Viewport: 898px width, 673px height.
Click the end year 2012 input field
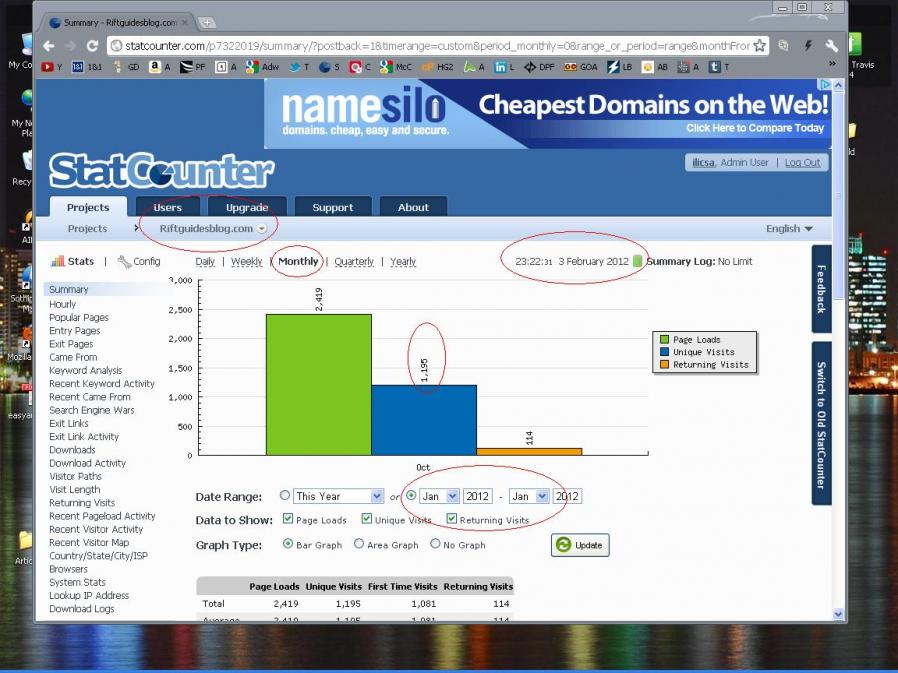(x=567, y=496)
